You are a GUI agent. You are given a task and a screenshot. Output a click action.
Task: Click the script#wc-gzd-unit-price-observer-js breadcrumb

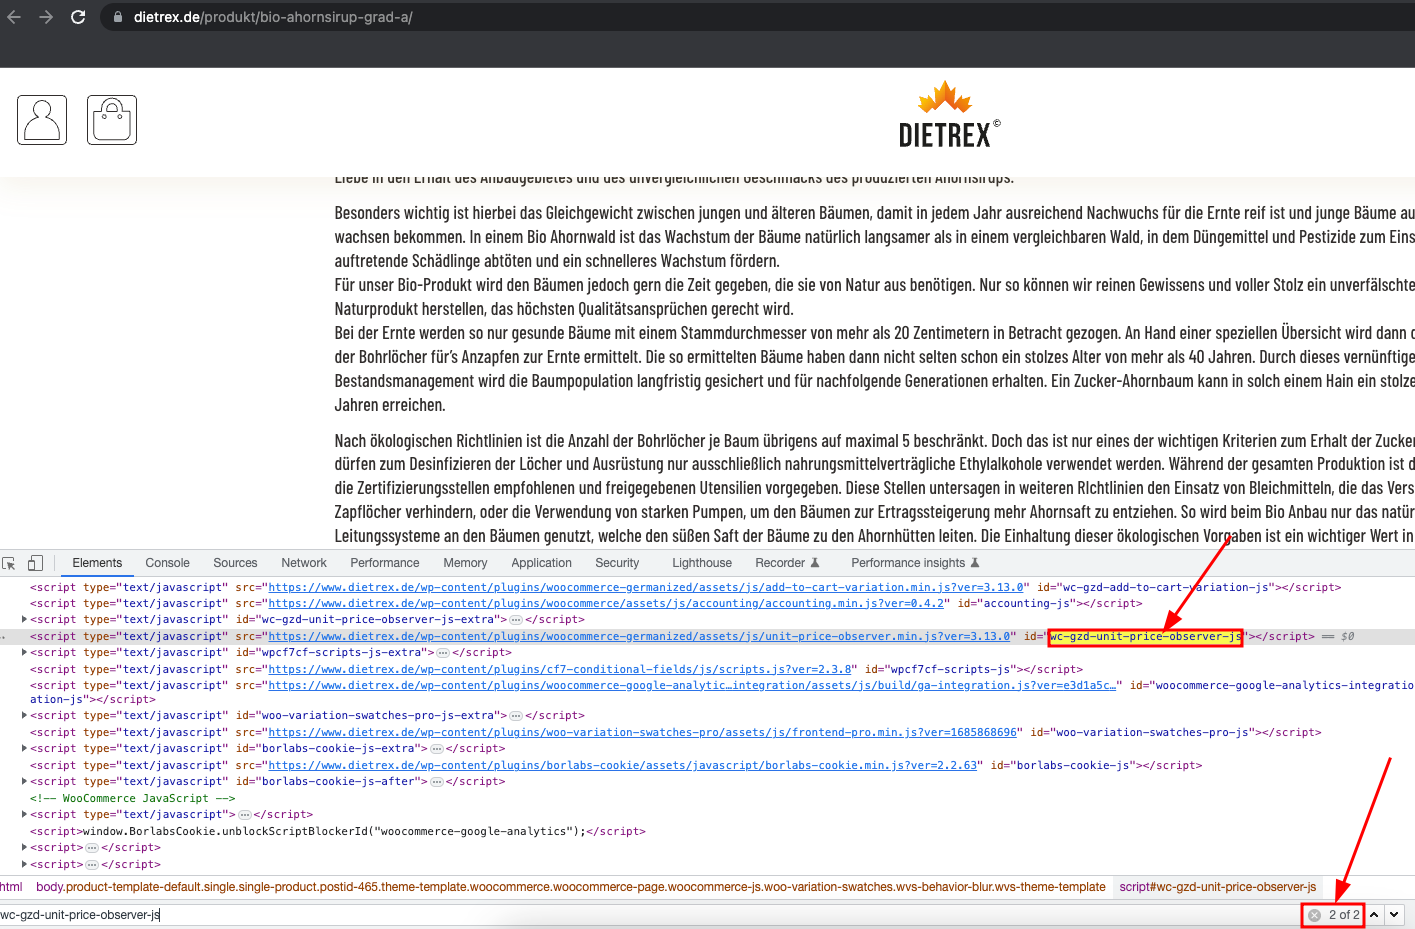pos(1218,887)
